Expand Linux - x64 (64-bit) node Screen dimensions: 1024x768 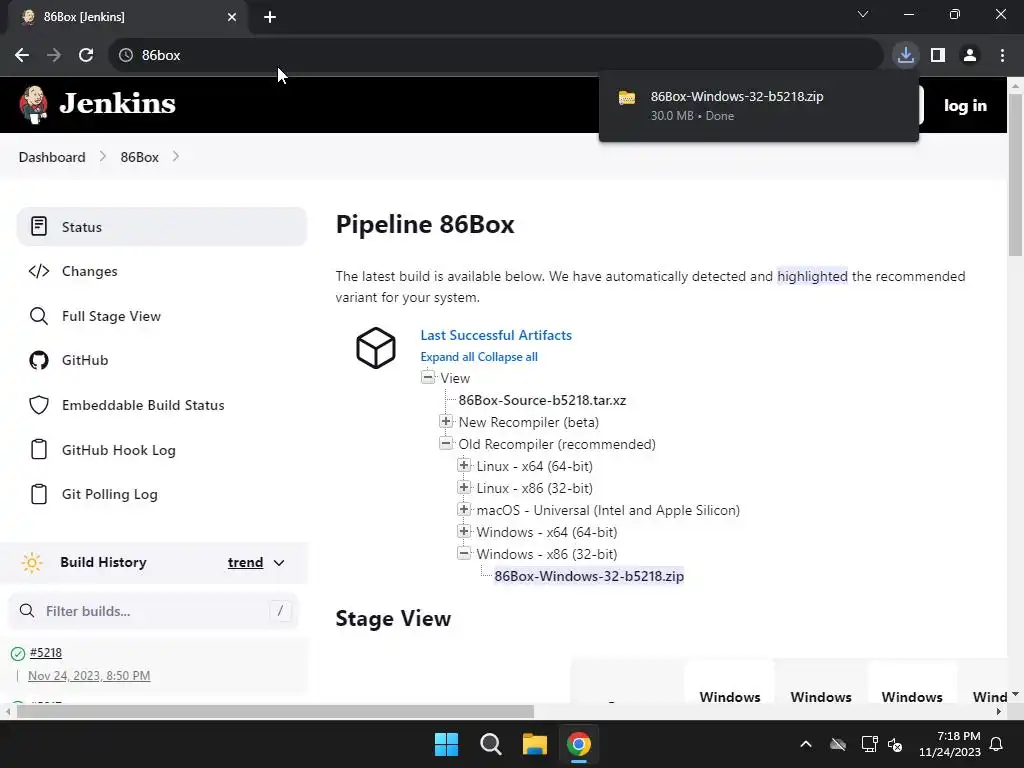[x=464, y=465]
